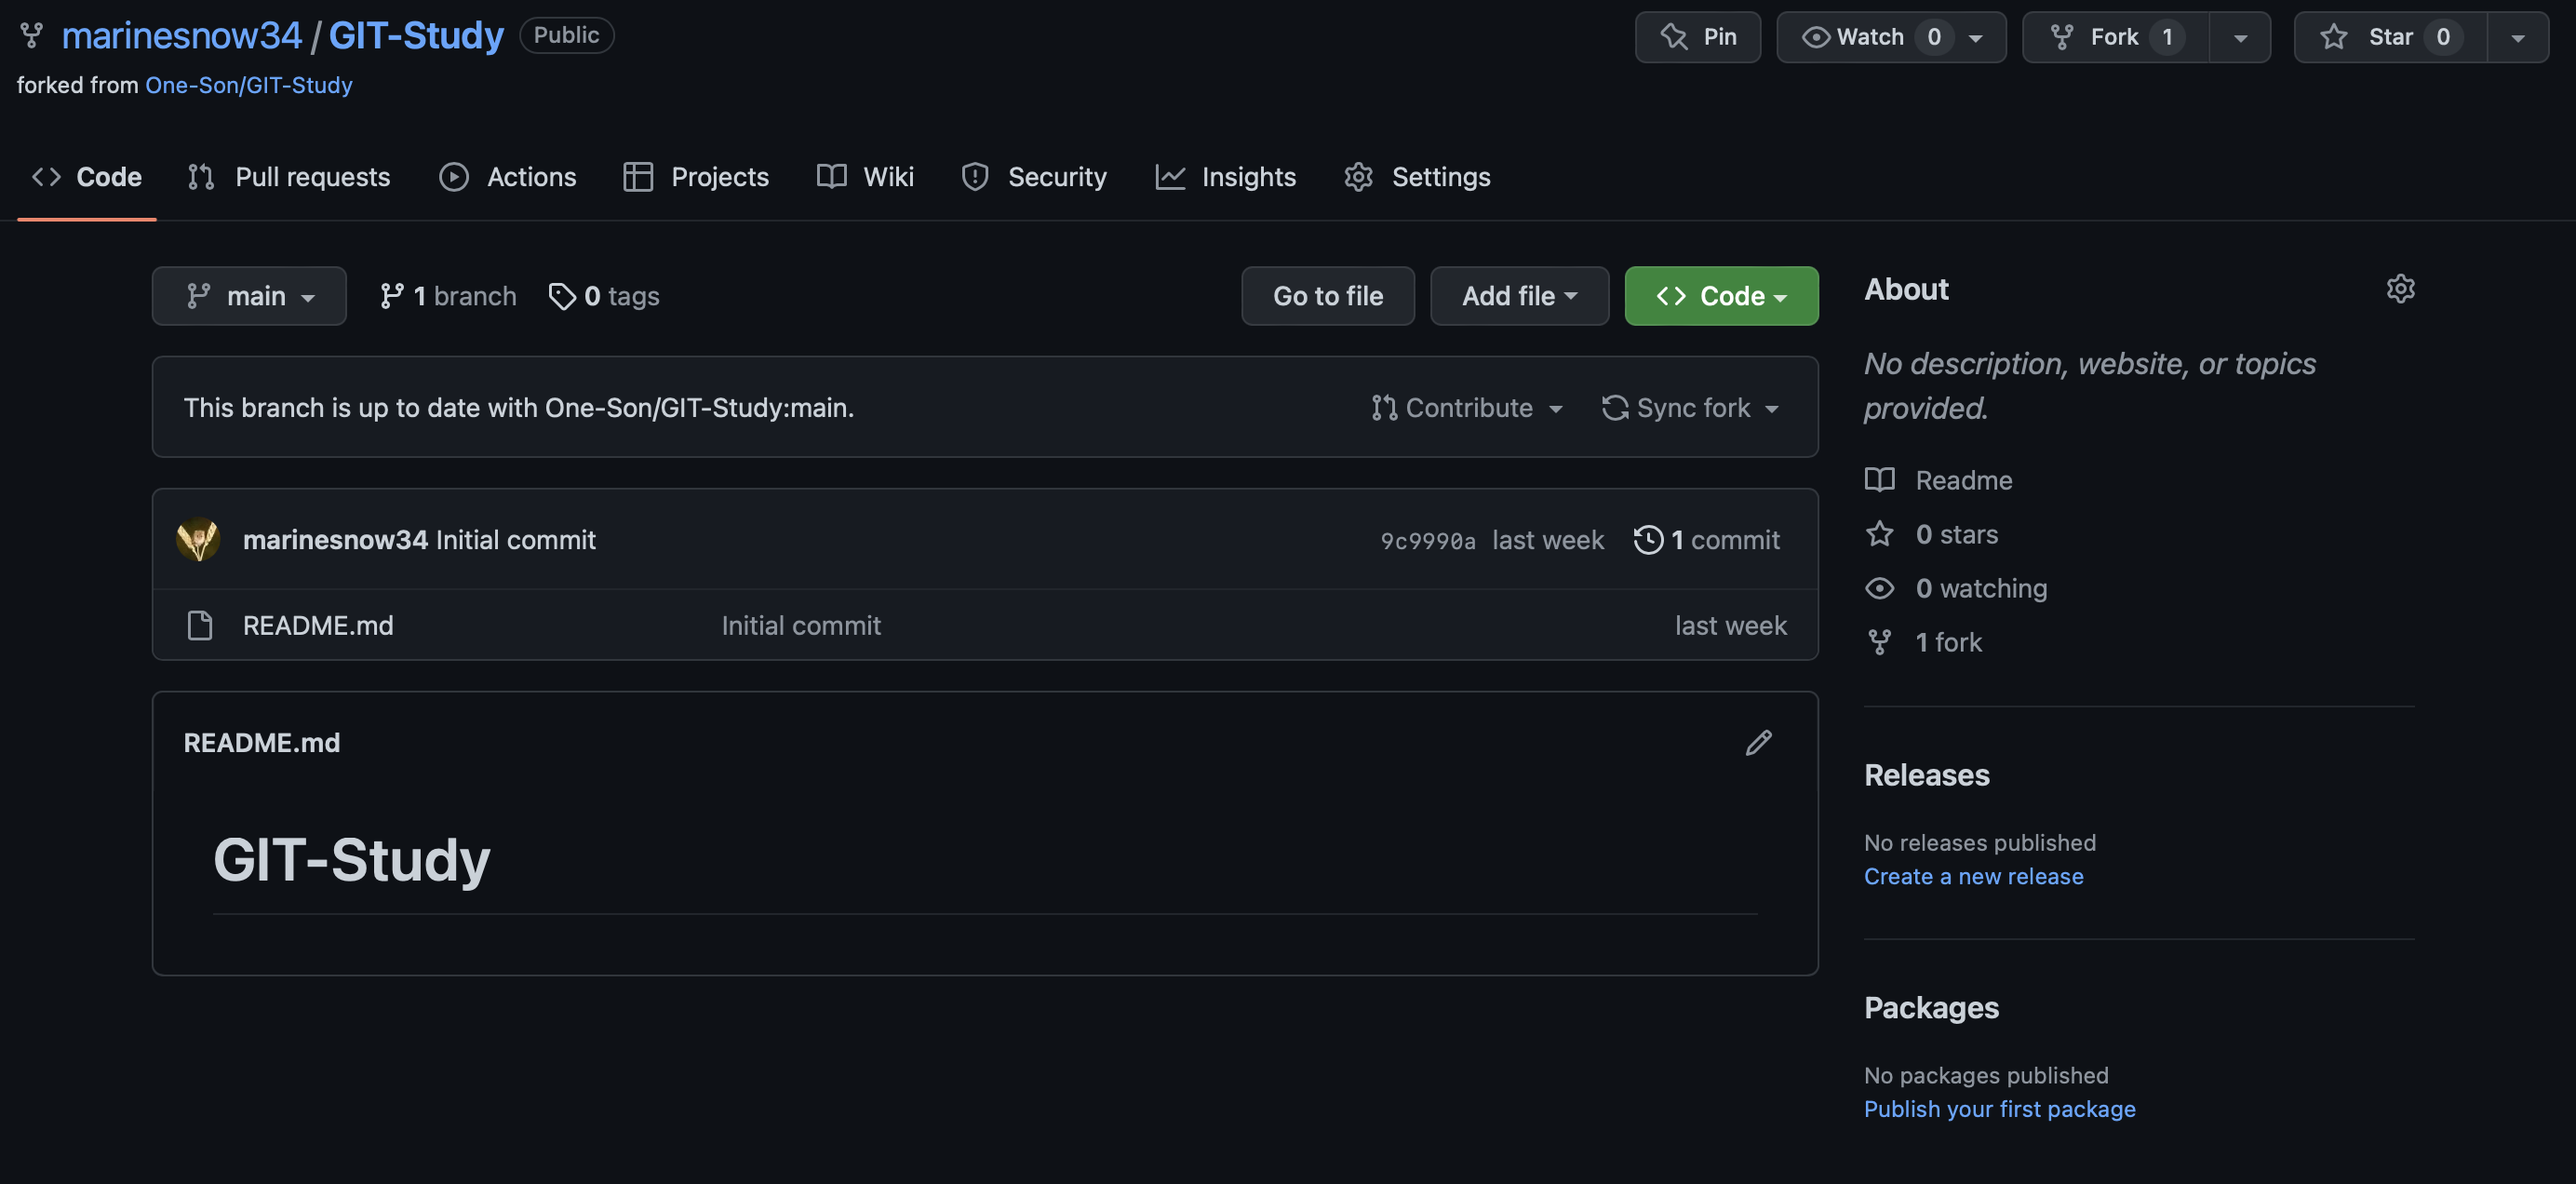The height and width of the screenshot is (1184, 2576).
Task: Open marinesnow34 author link in commit row
Action: pos(335,540)
